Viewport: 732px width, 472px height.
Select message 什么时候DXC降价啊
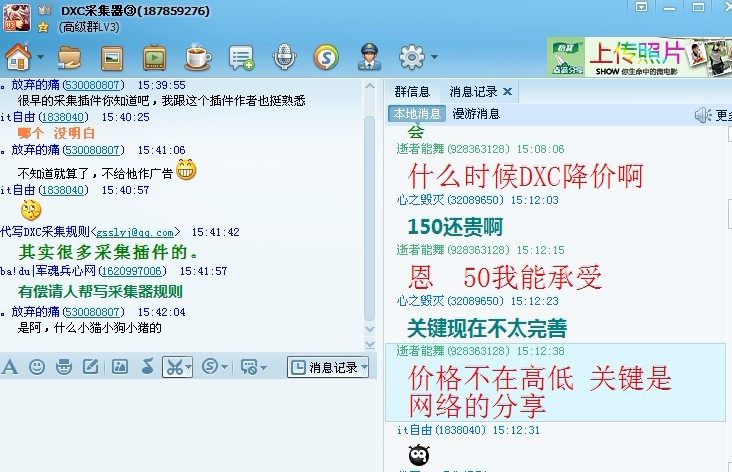tap(525, 176)
